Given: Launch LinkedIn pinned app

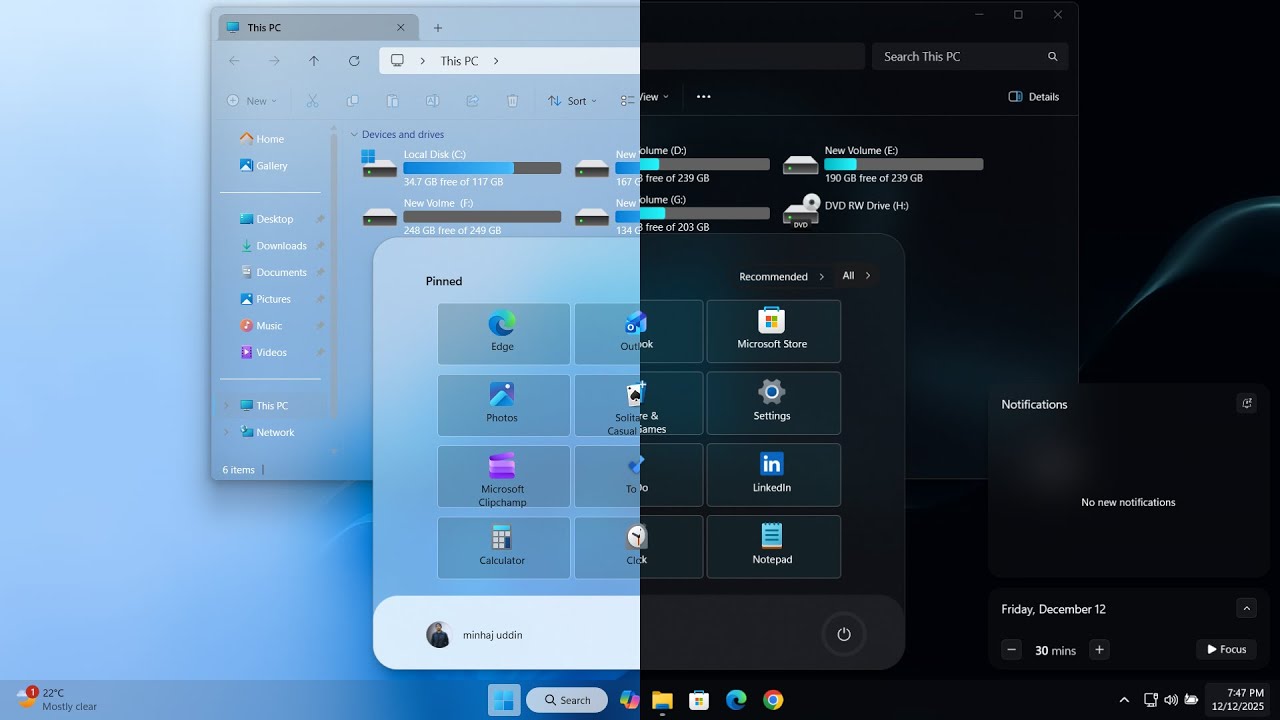Looking at the screenshot, I should pos(773,475).
